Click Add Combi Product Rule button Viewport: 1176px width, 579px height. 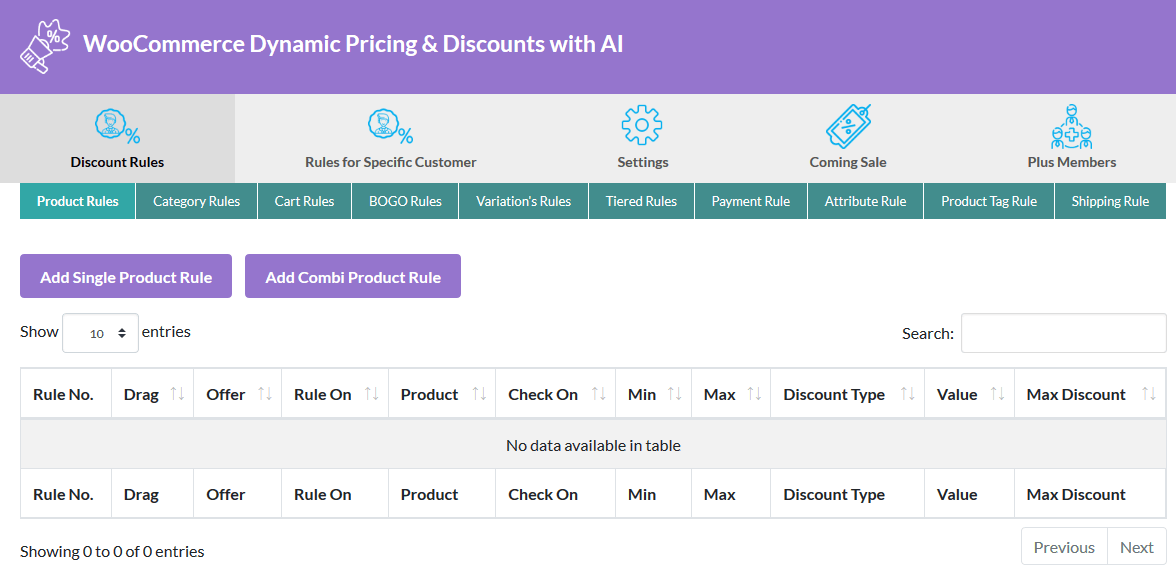pyautogui.click(x=353, y=277)
